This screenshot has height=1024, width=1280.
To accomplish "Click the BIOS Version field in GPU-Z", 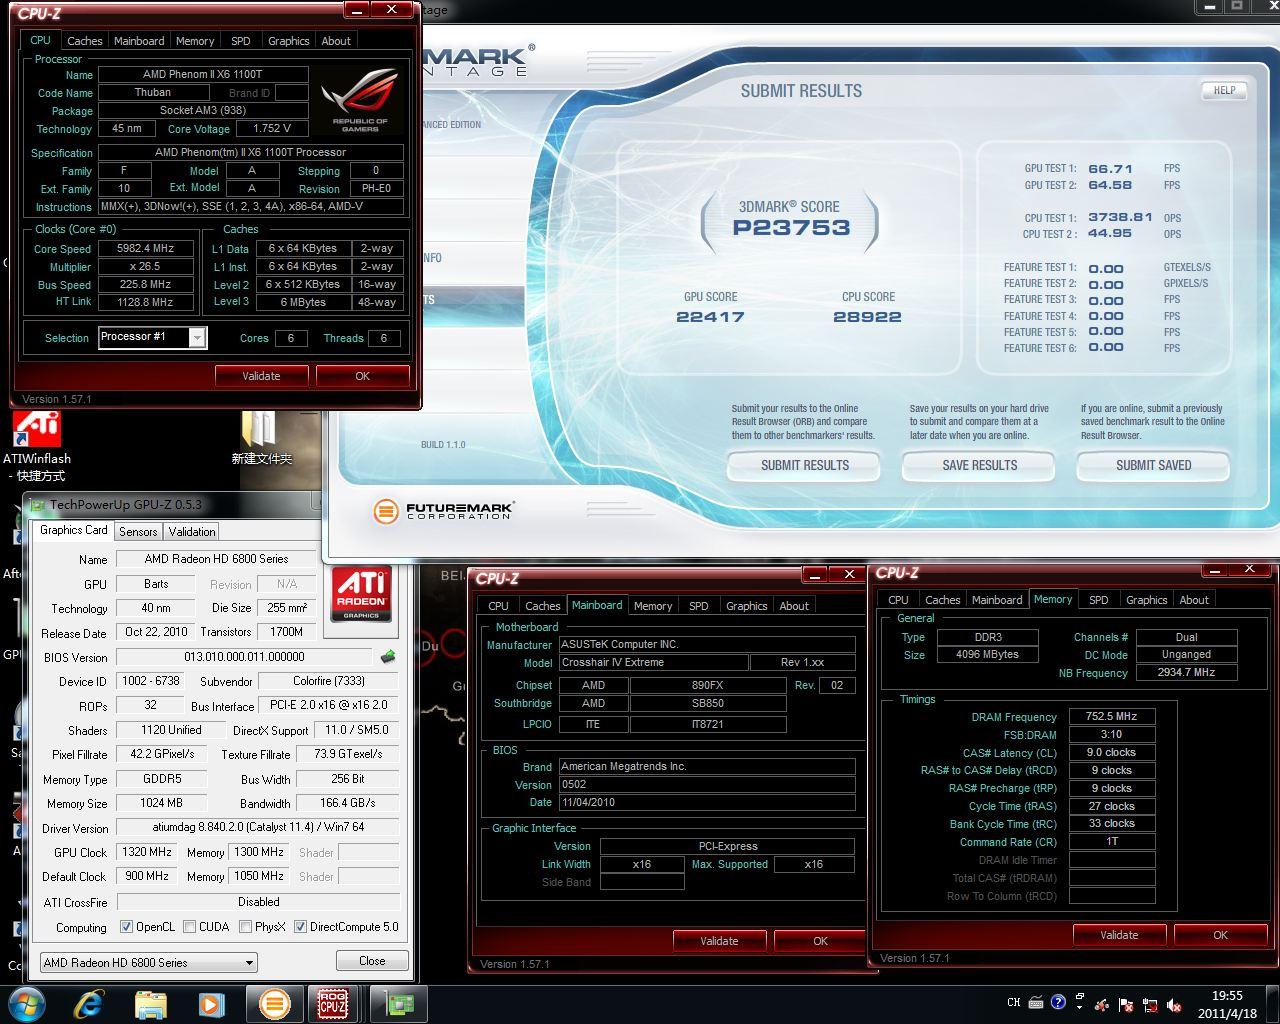I will pos(244,657).
